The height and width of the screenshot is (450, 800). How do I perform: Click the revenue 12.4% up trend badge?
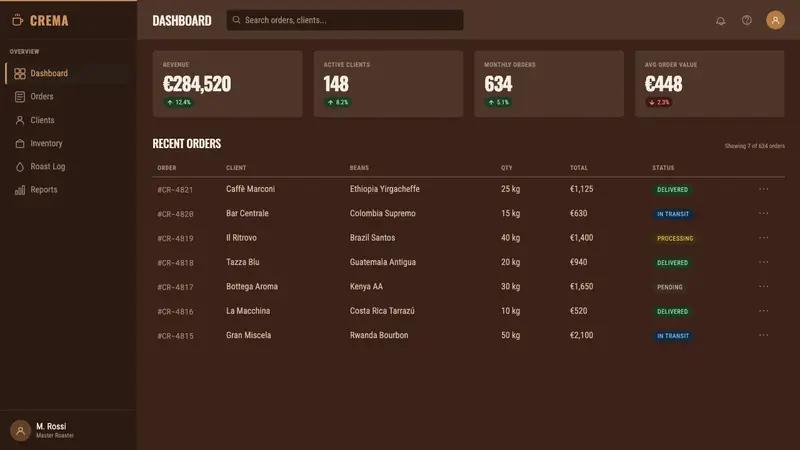point(178,103)
